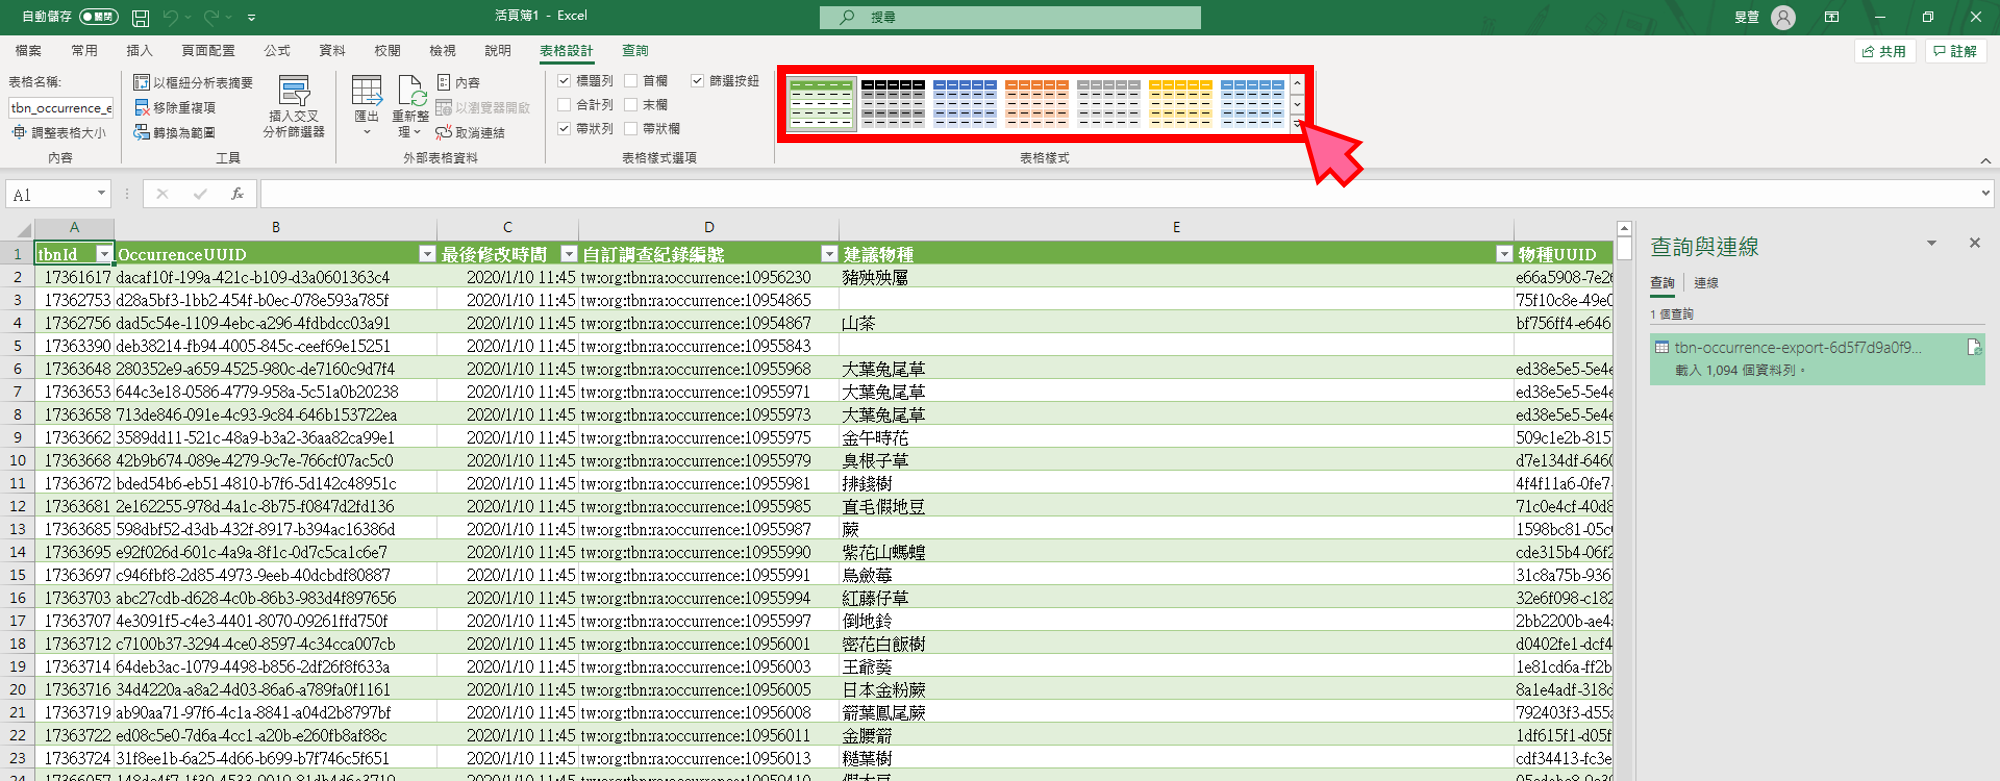Click 調整表格大小 resize table
2000x781 pixels.
click(59, 133)
